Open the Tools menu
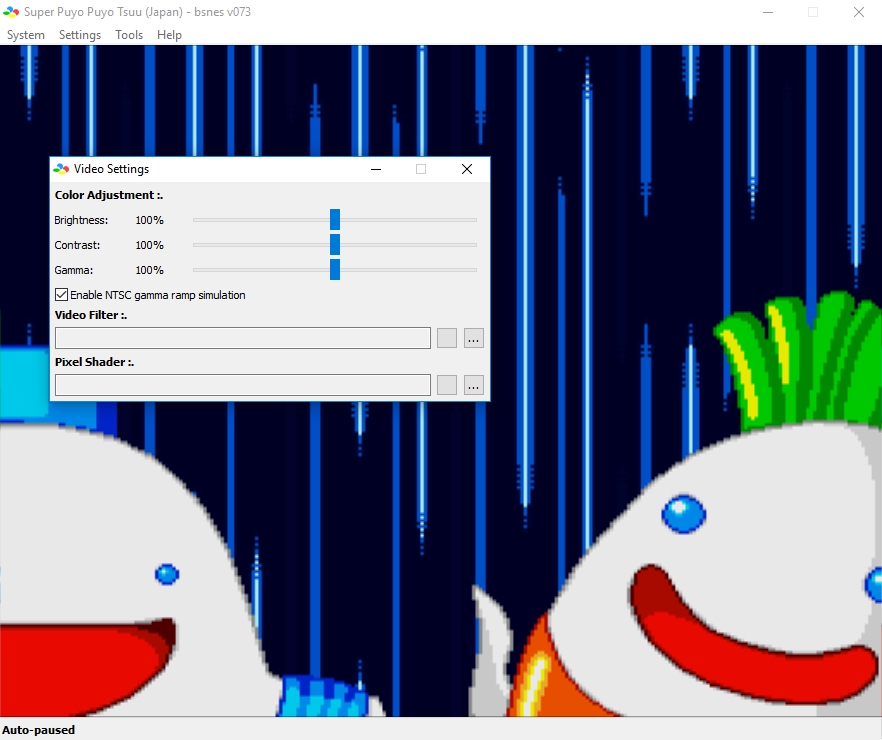The height and width of the screenshot is (740, 882). (129, 35)
